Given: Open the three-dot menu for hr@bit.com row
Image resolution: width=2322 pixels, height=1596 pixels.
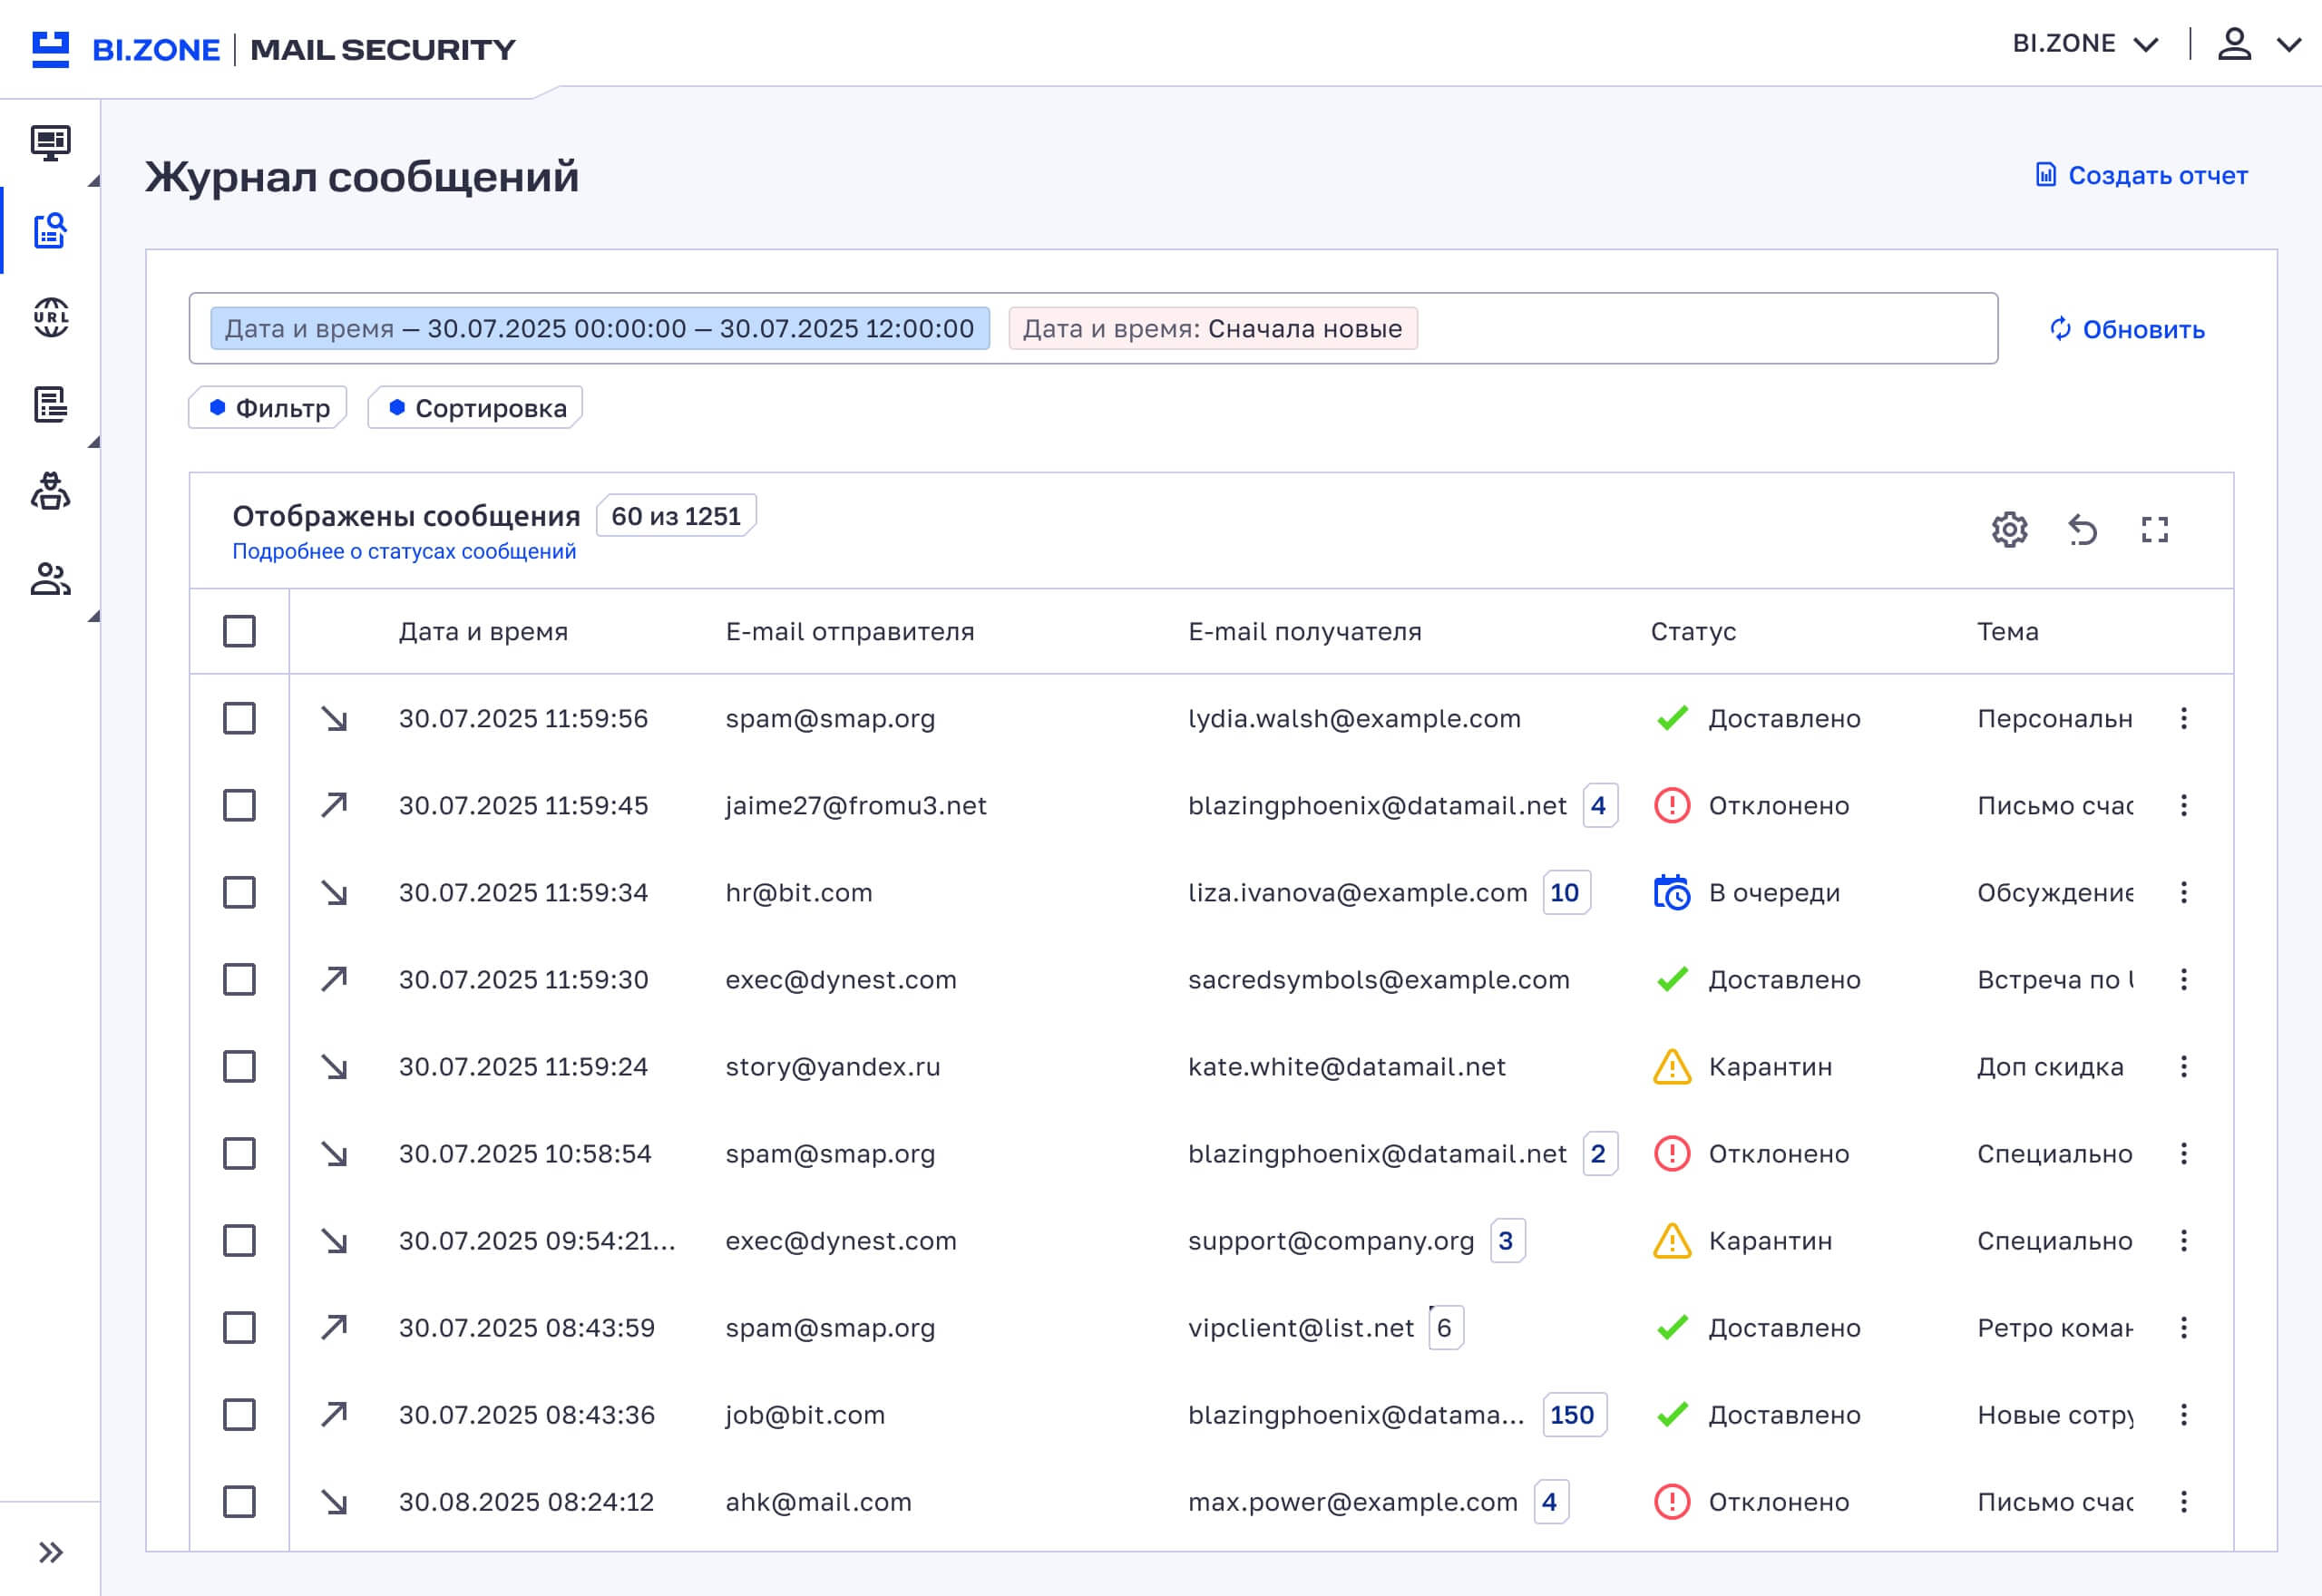Looking at the screenshot, I should pyautogui.click(x=2184, y=892).
